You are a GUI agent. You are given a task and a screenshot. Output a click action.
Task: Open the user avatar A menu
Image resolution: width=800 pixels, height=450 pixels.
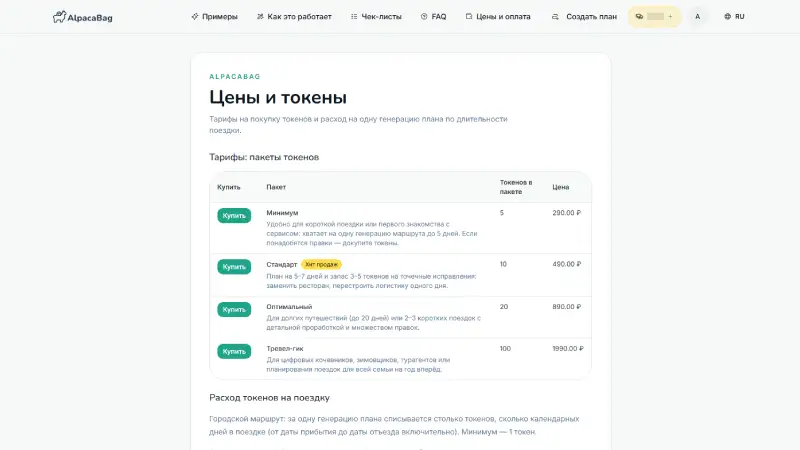(697, 16)
